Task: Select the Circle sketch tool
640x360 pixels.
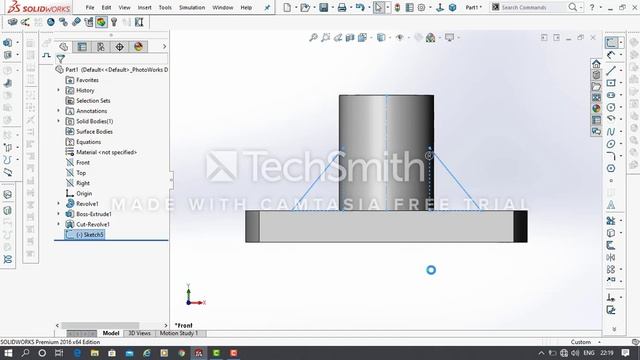Action: pyautogui.click(x=611, y=107)
